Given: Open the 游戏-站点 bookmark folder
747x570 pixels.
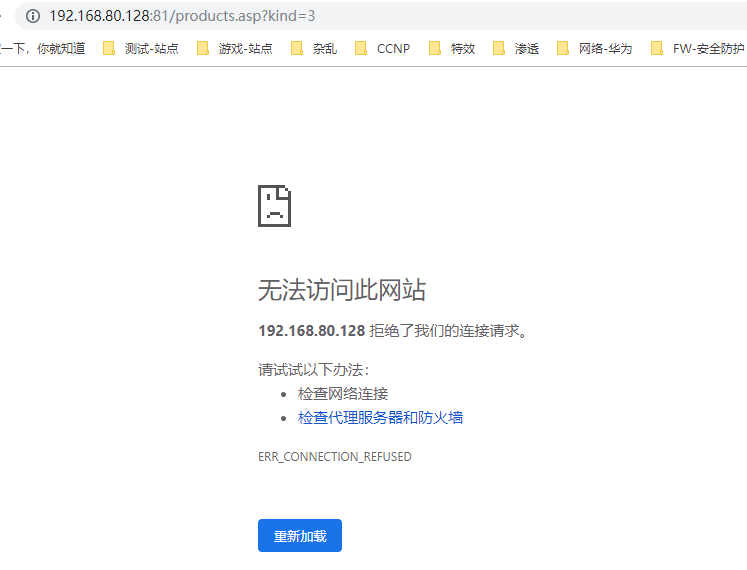Looking at the screenshot, I should click(234, 49).
